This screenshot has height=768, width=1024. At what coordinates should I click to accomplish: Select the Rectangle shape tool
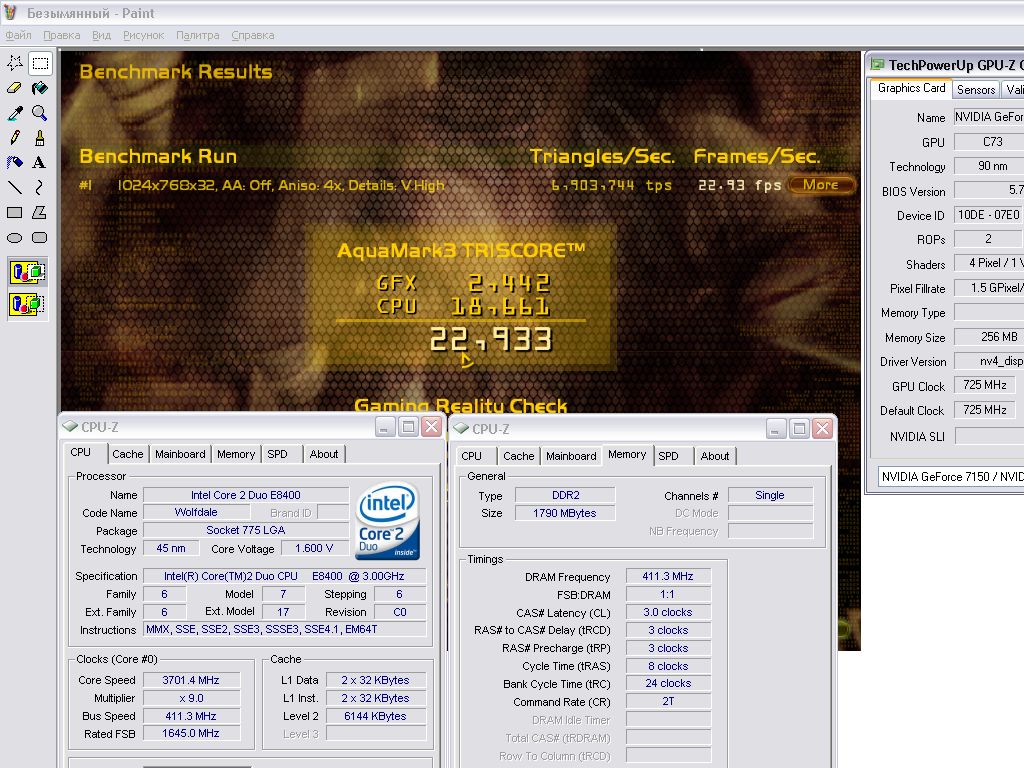(x=15, y=212)
